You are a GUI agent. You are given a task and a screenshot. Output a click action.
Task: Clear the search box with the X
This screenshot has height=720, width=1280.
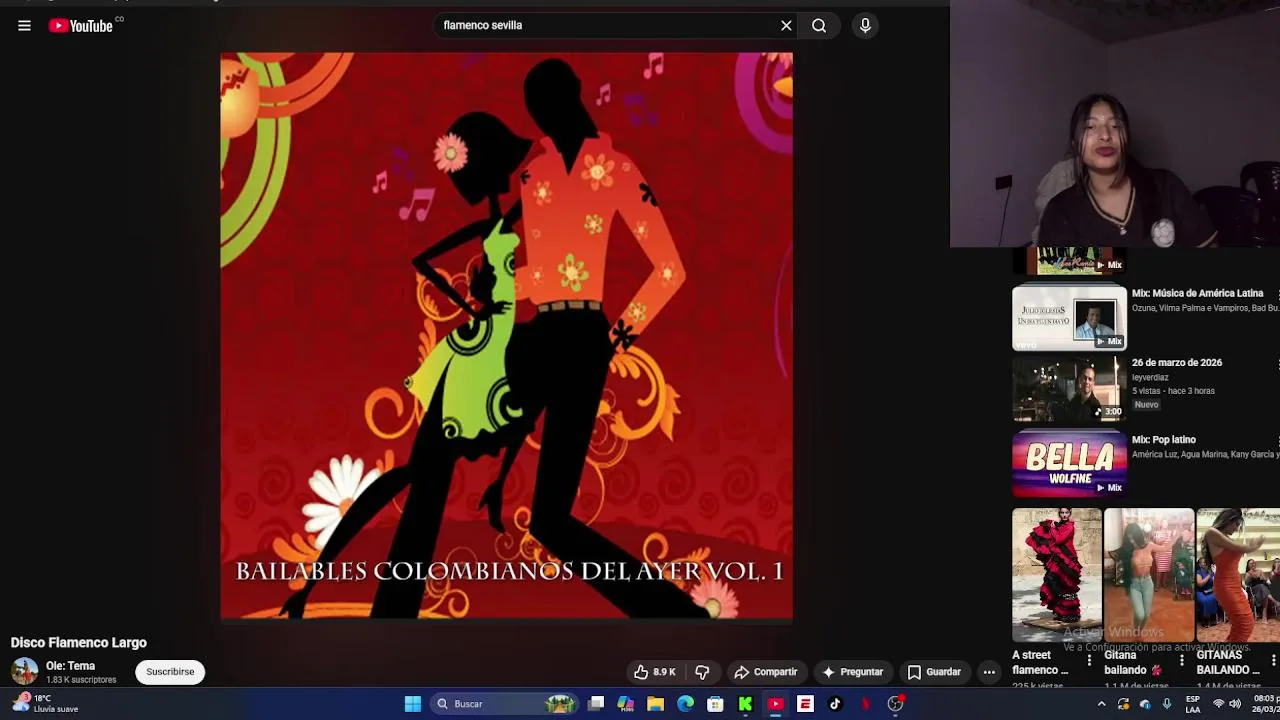pyautogui.click(x=786, y=26)
